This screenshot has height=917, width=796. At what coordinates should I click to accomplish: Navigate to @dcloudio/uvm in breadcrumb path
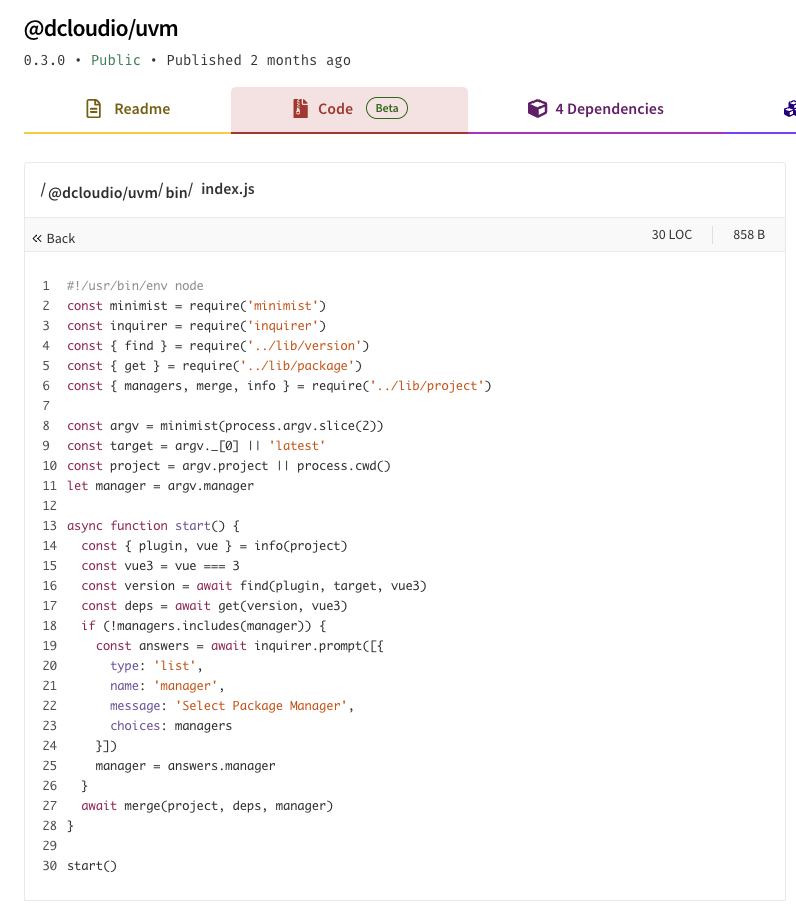pos(103,193)
